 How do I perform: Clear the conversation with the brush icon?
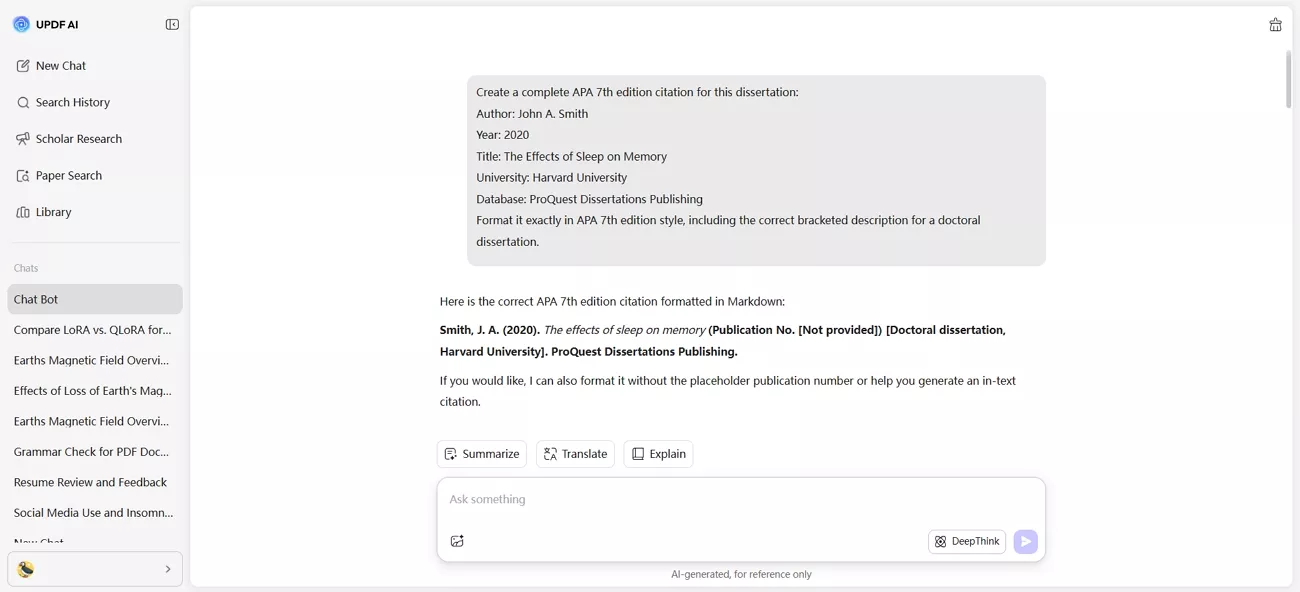[1275, 24]
